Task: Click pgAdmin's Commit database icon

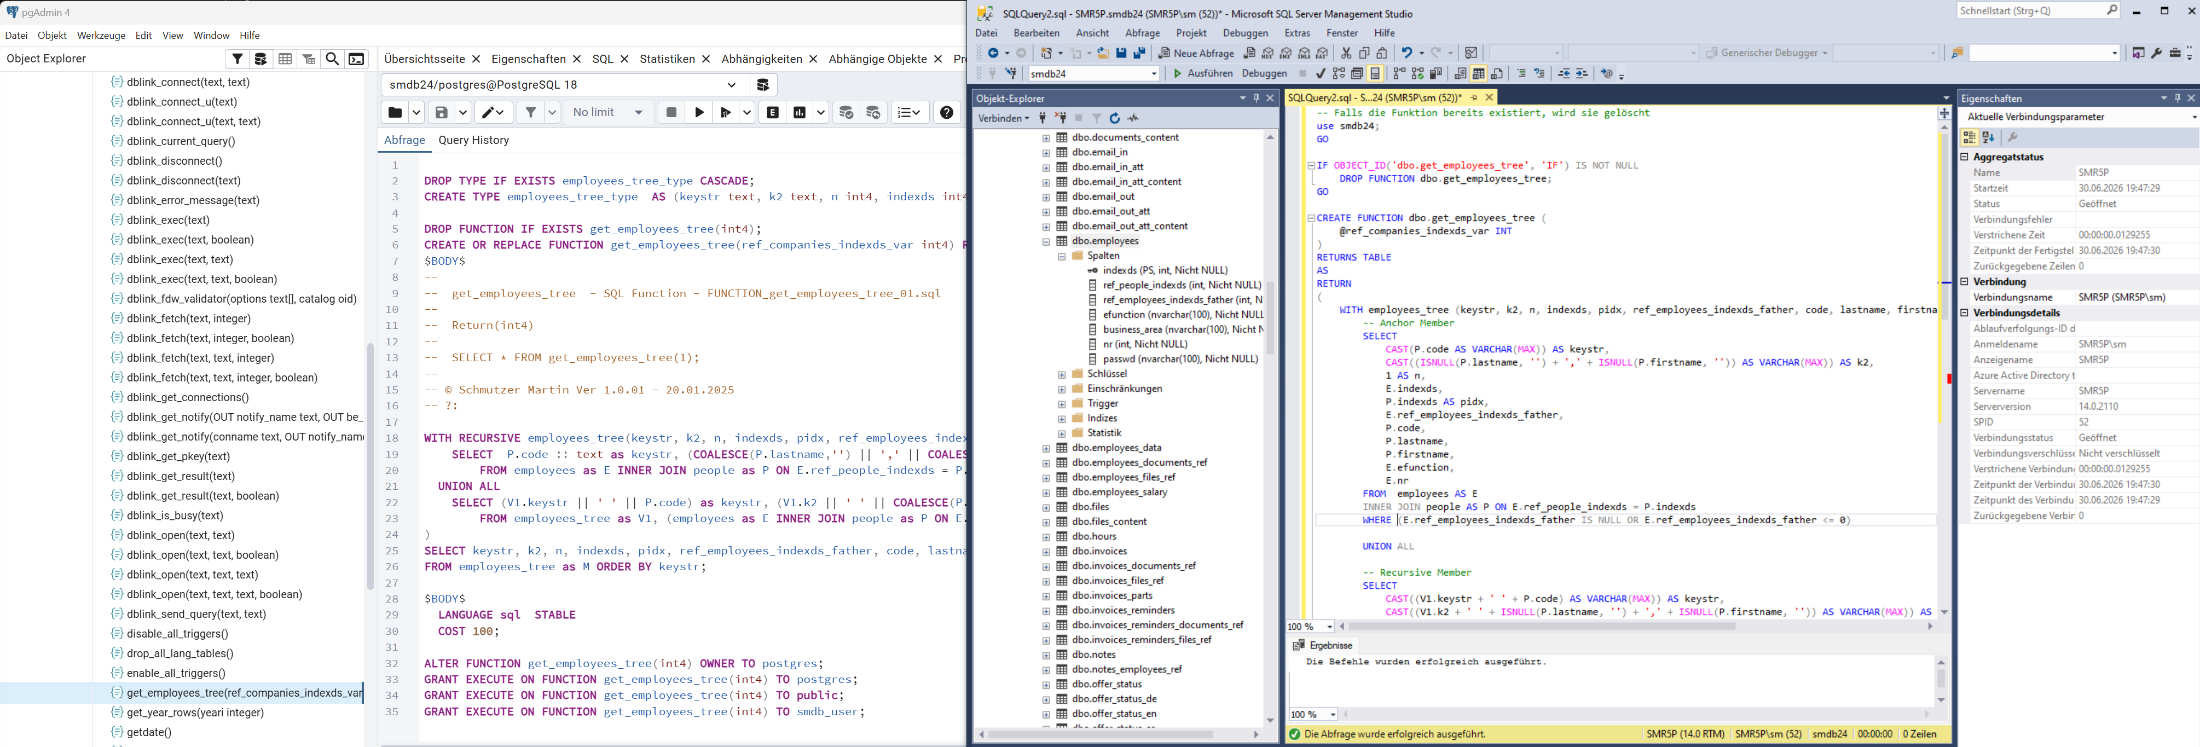Action: point(846,112)
